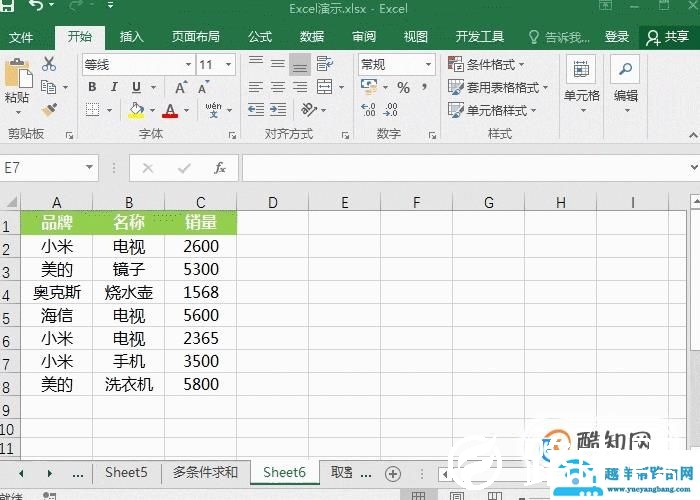The width and height of the screenshot is (700, 500).
Task: Click the fx Insert Function button
Action: click(219, 168)
